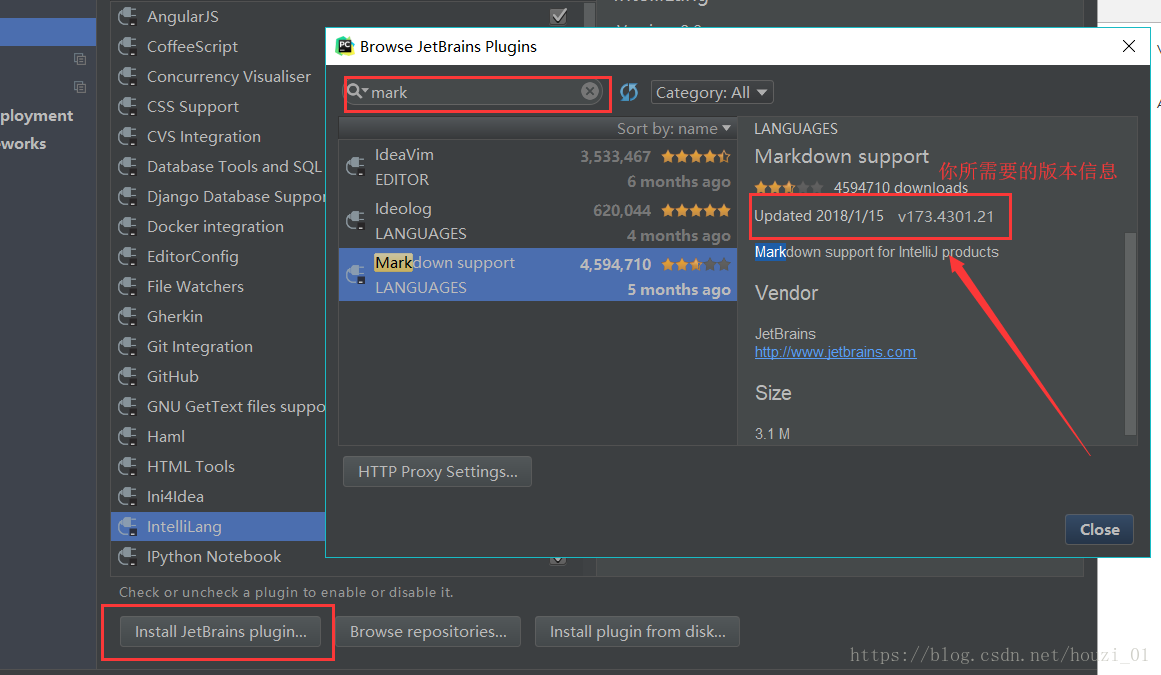Select CSS Support in plugins list
This screenshot has height=675, width=1161.
pos(218,107)
